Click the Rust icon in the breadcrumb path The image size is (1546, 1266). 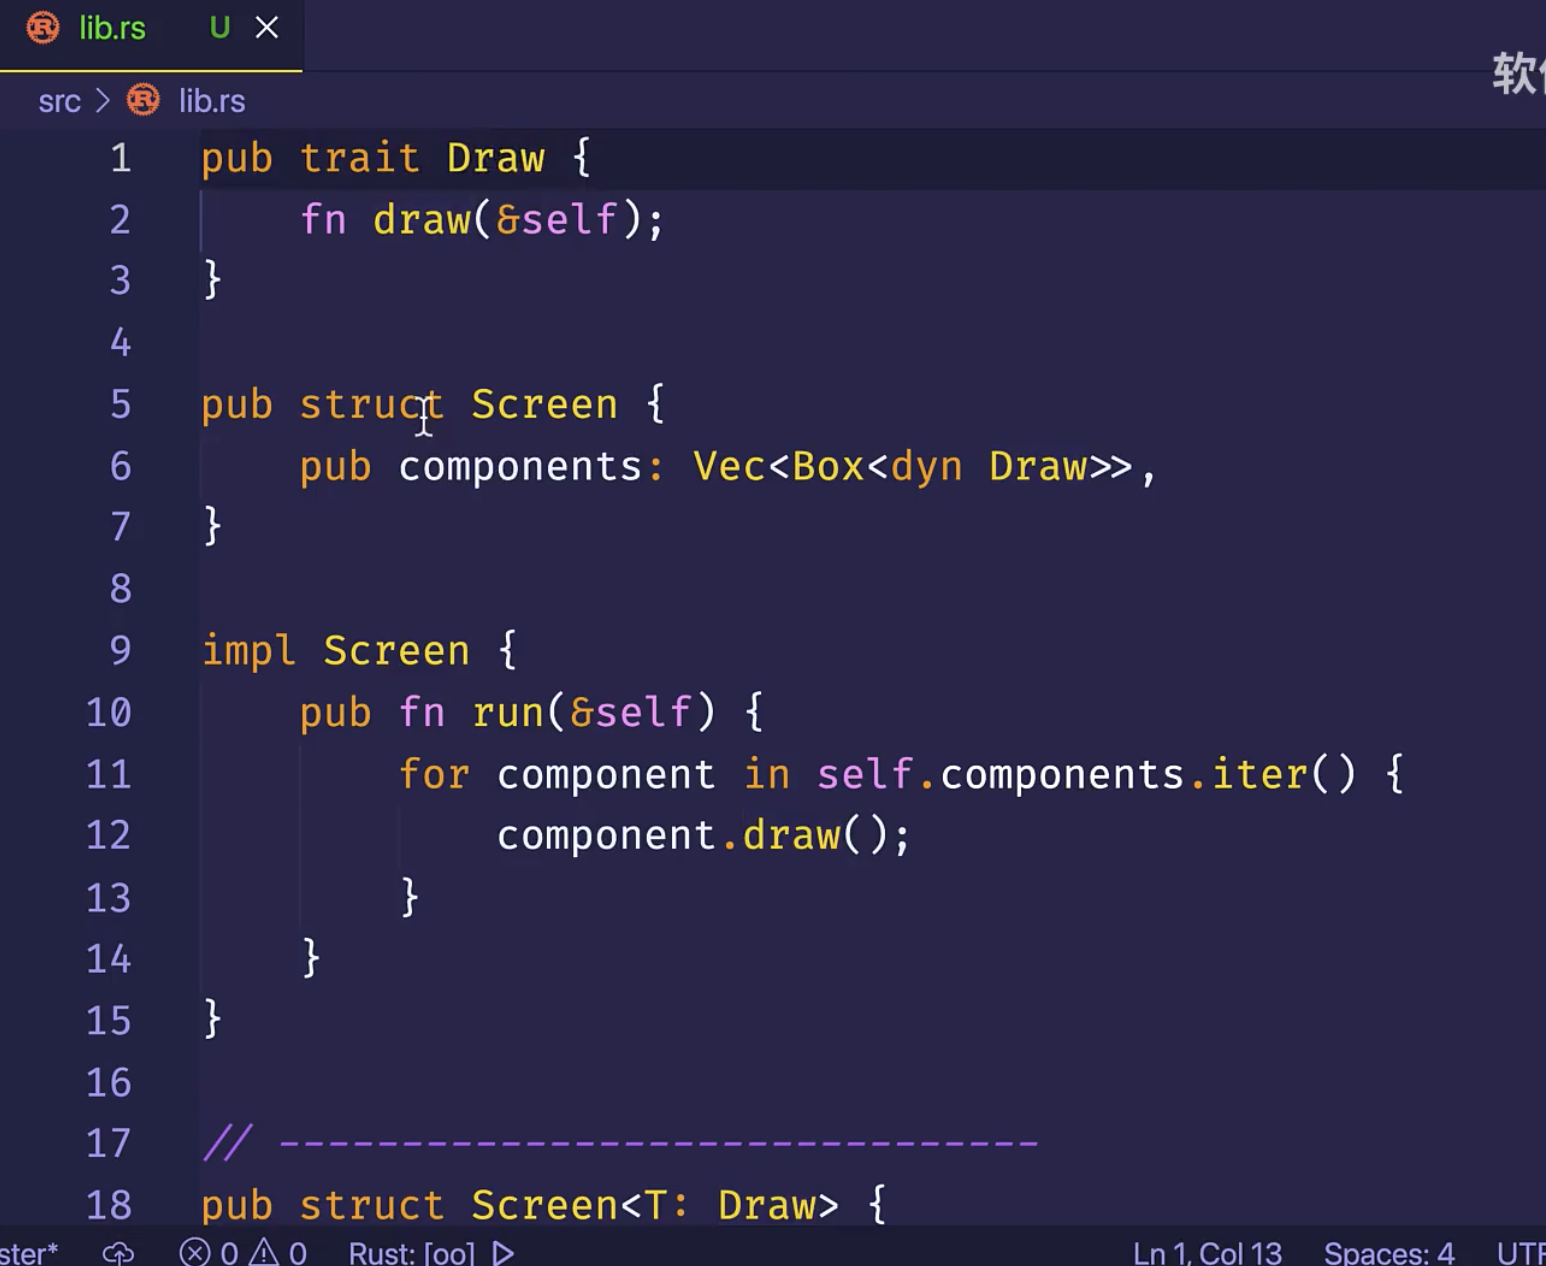point(143,101)
